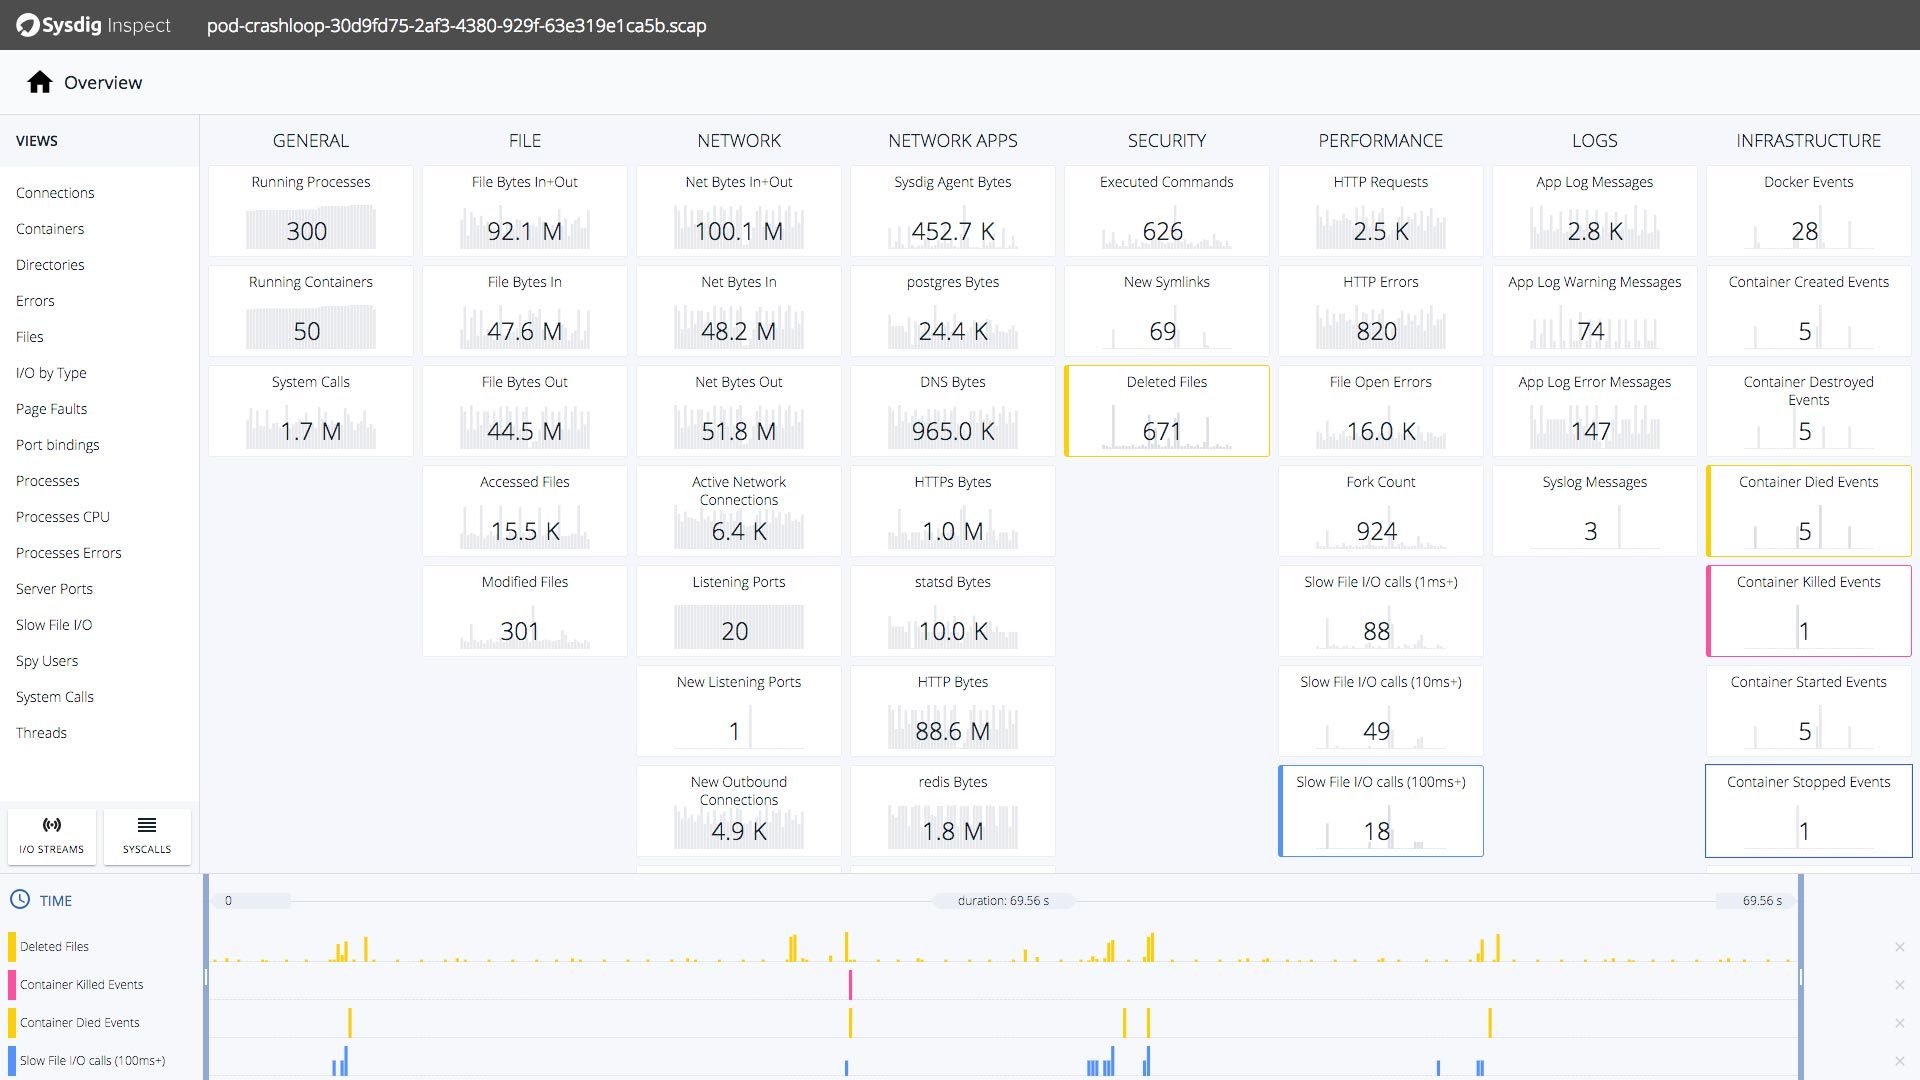Select the DNS Bytes tile
The width and height of the screenshot is (1920, 1080).
point(952,411)
